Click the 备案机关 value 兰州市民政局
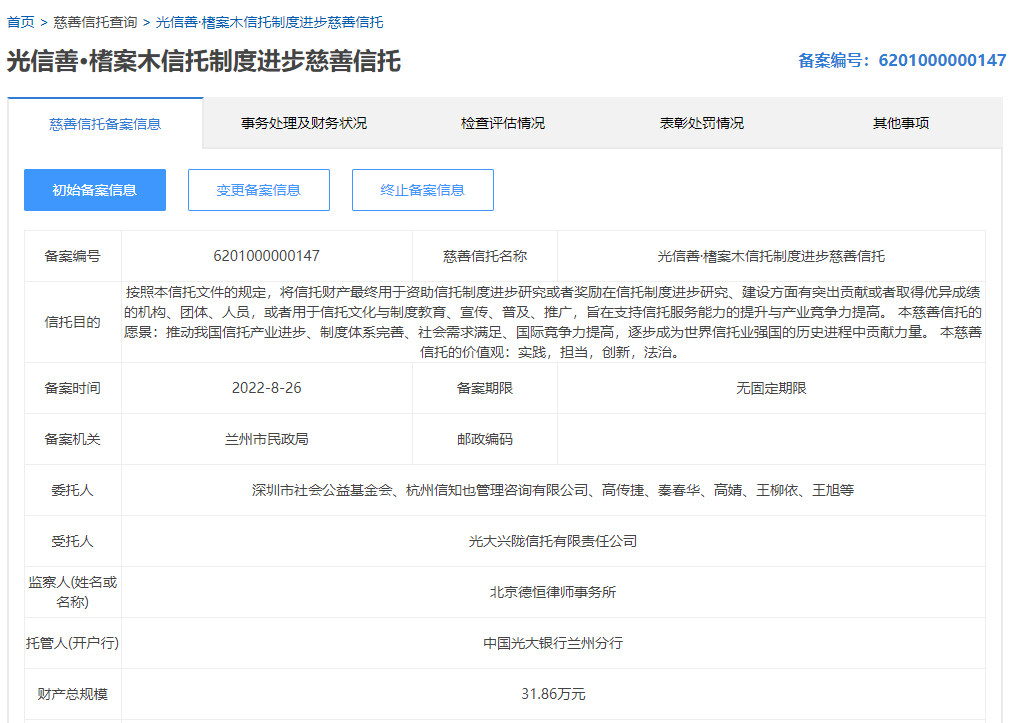The height and width of the screenshot is (723, 1016). click(266, 439)
